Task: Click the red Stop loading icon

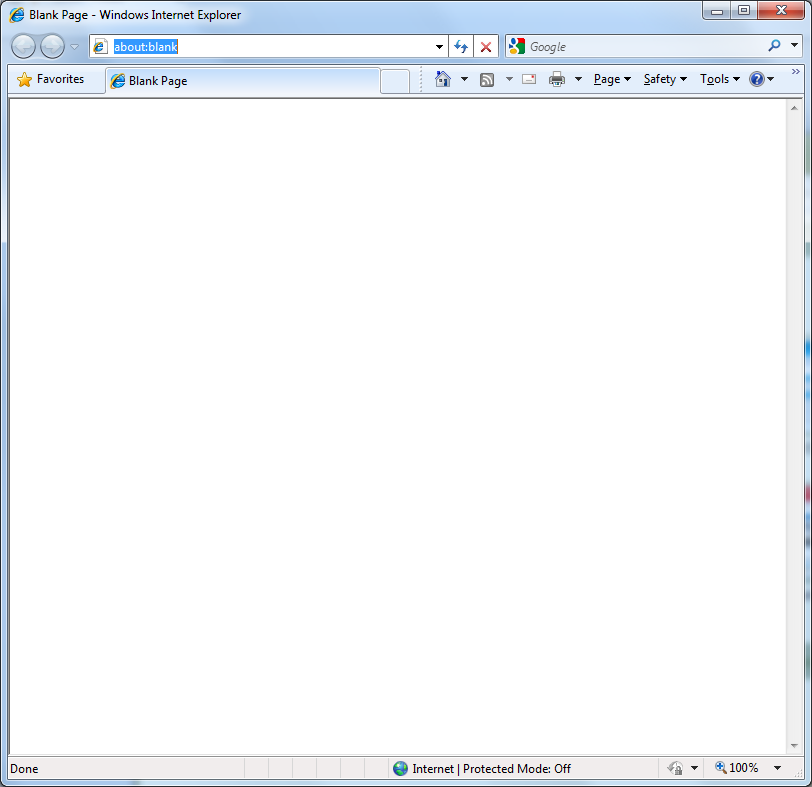Action: click(x=486, y=47)
